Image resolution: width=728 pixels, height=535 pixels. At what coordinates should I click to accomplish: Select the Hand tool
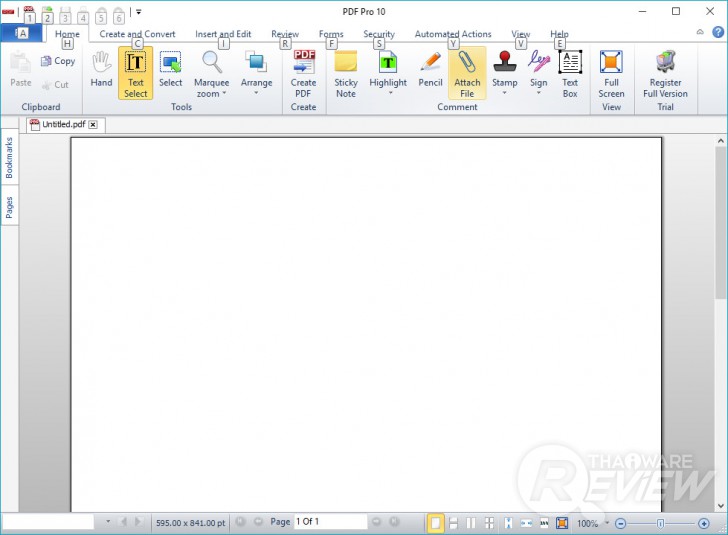click(101, 70)
